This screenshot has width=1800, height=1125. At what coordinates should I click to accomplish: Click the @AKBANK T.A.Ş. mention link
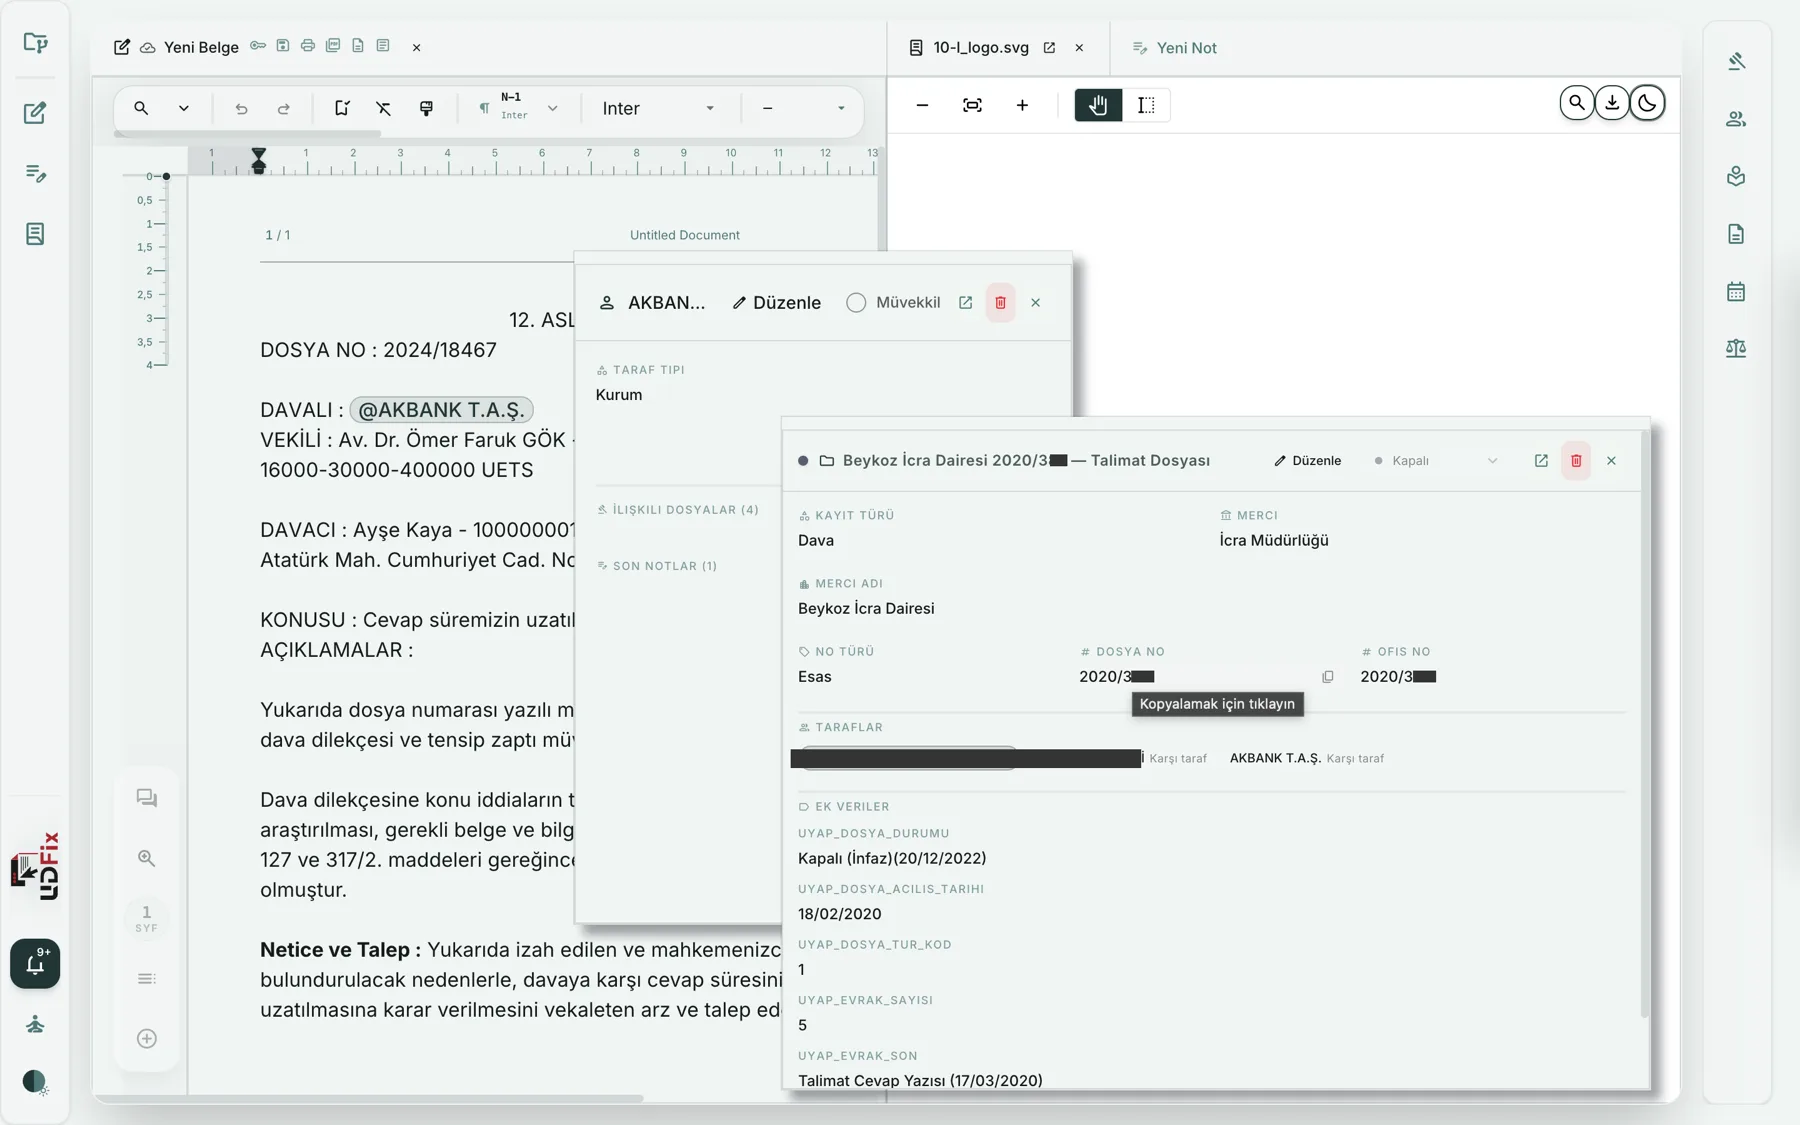point(441,410)
